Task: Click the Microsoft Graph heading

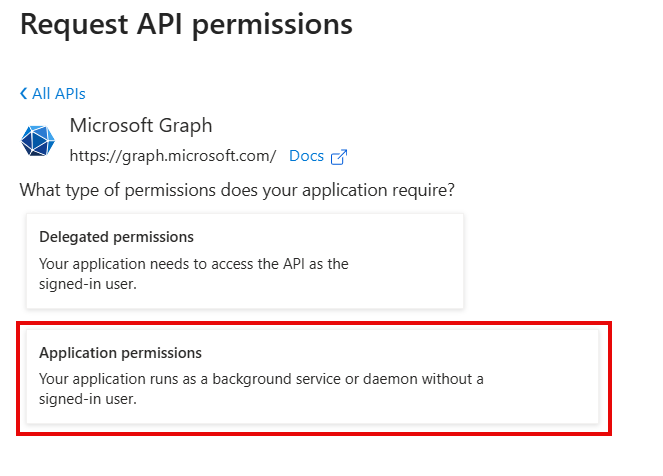Action: tap(141, 126)
